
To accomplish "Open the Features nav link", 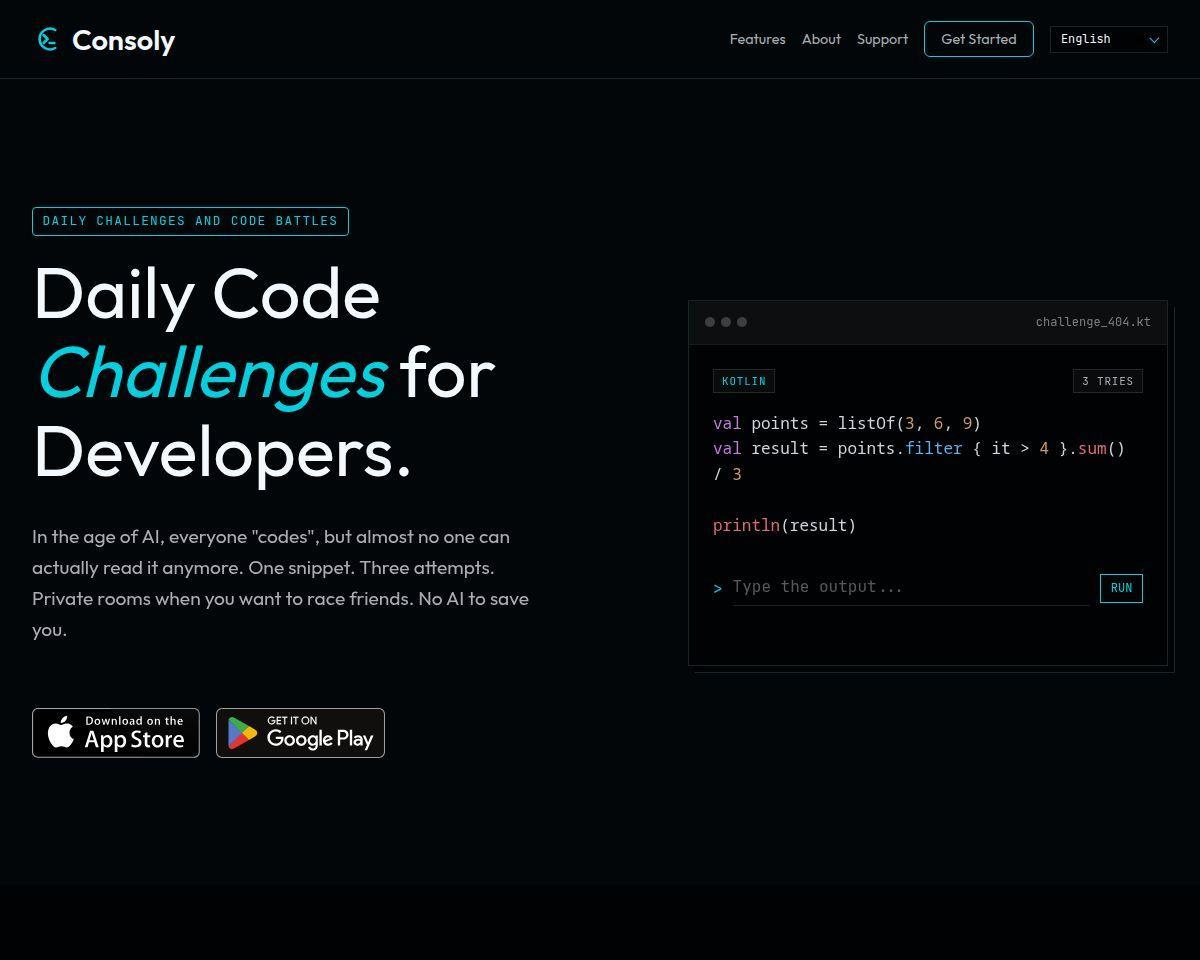I will (757, 39).
